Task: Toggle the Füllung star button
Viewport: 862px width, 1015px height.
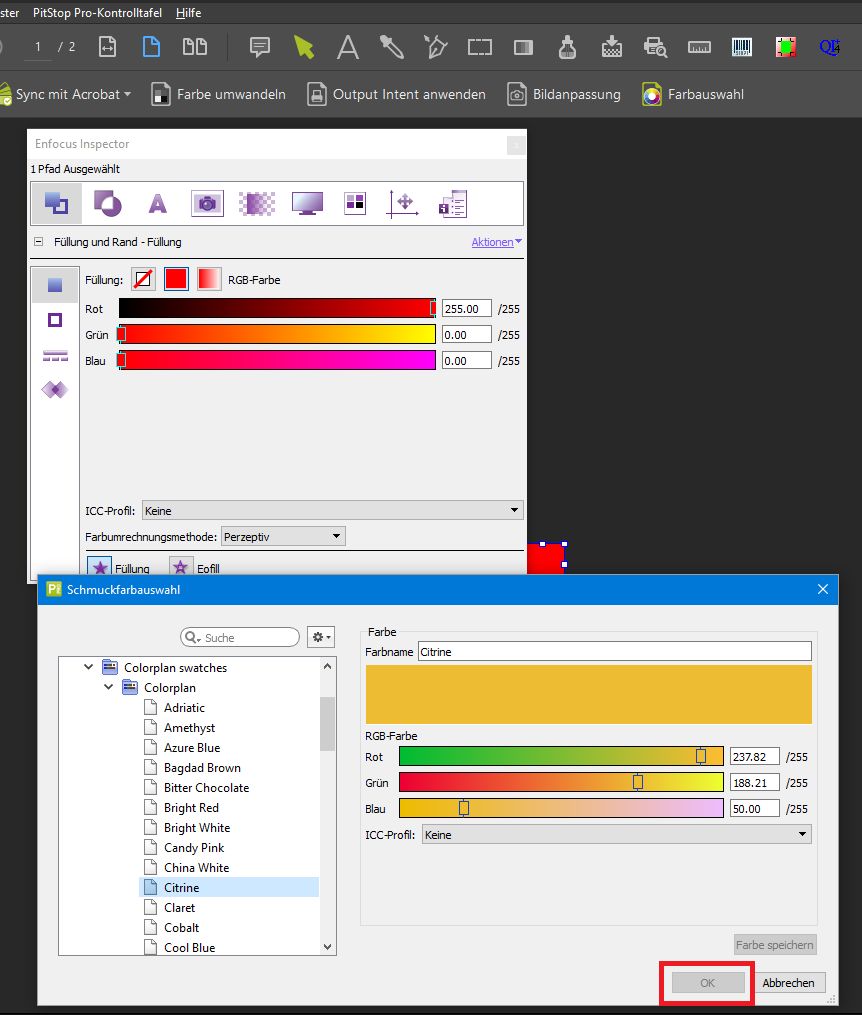Action: 100,568
